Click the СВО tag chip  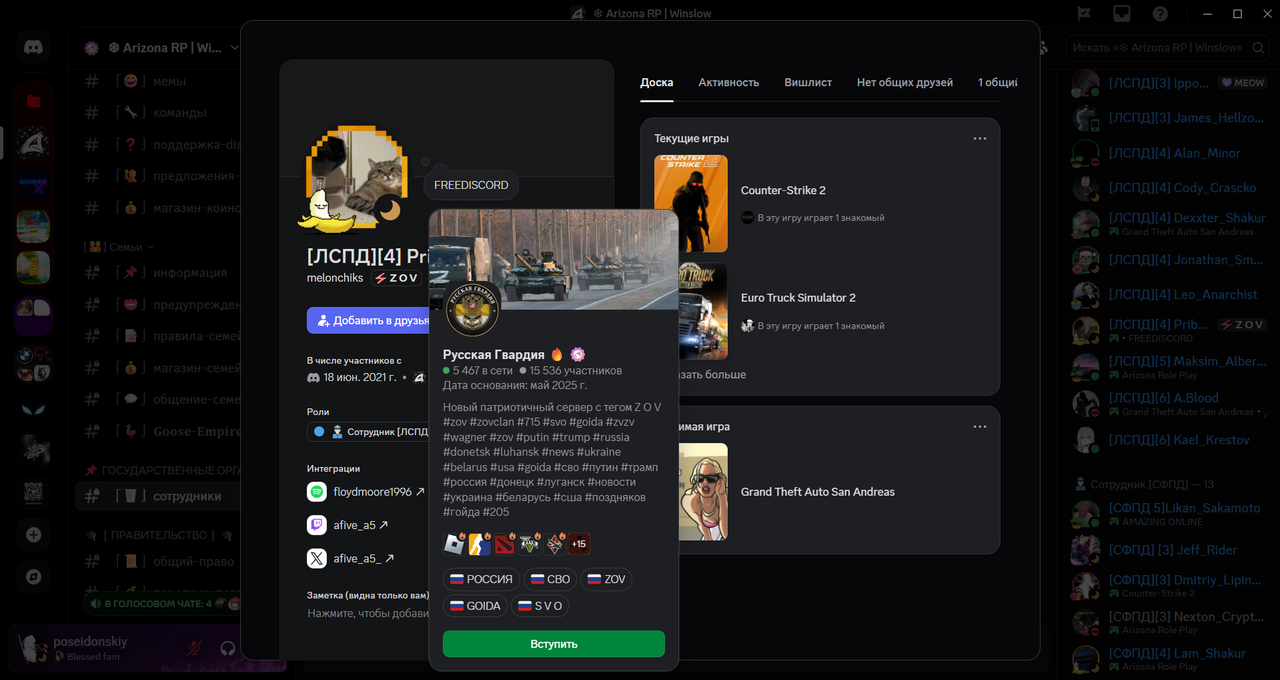pos(550,579)
